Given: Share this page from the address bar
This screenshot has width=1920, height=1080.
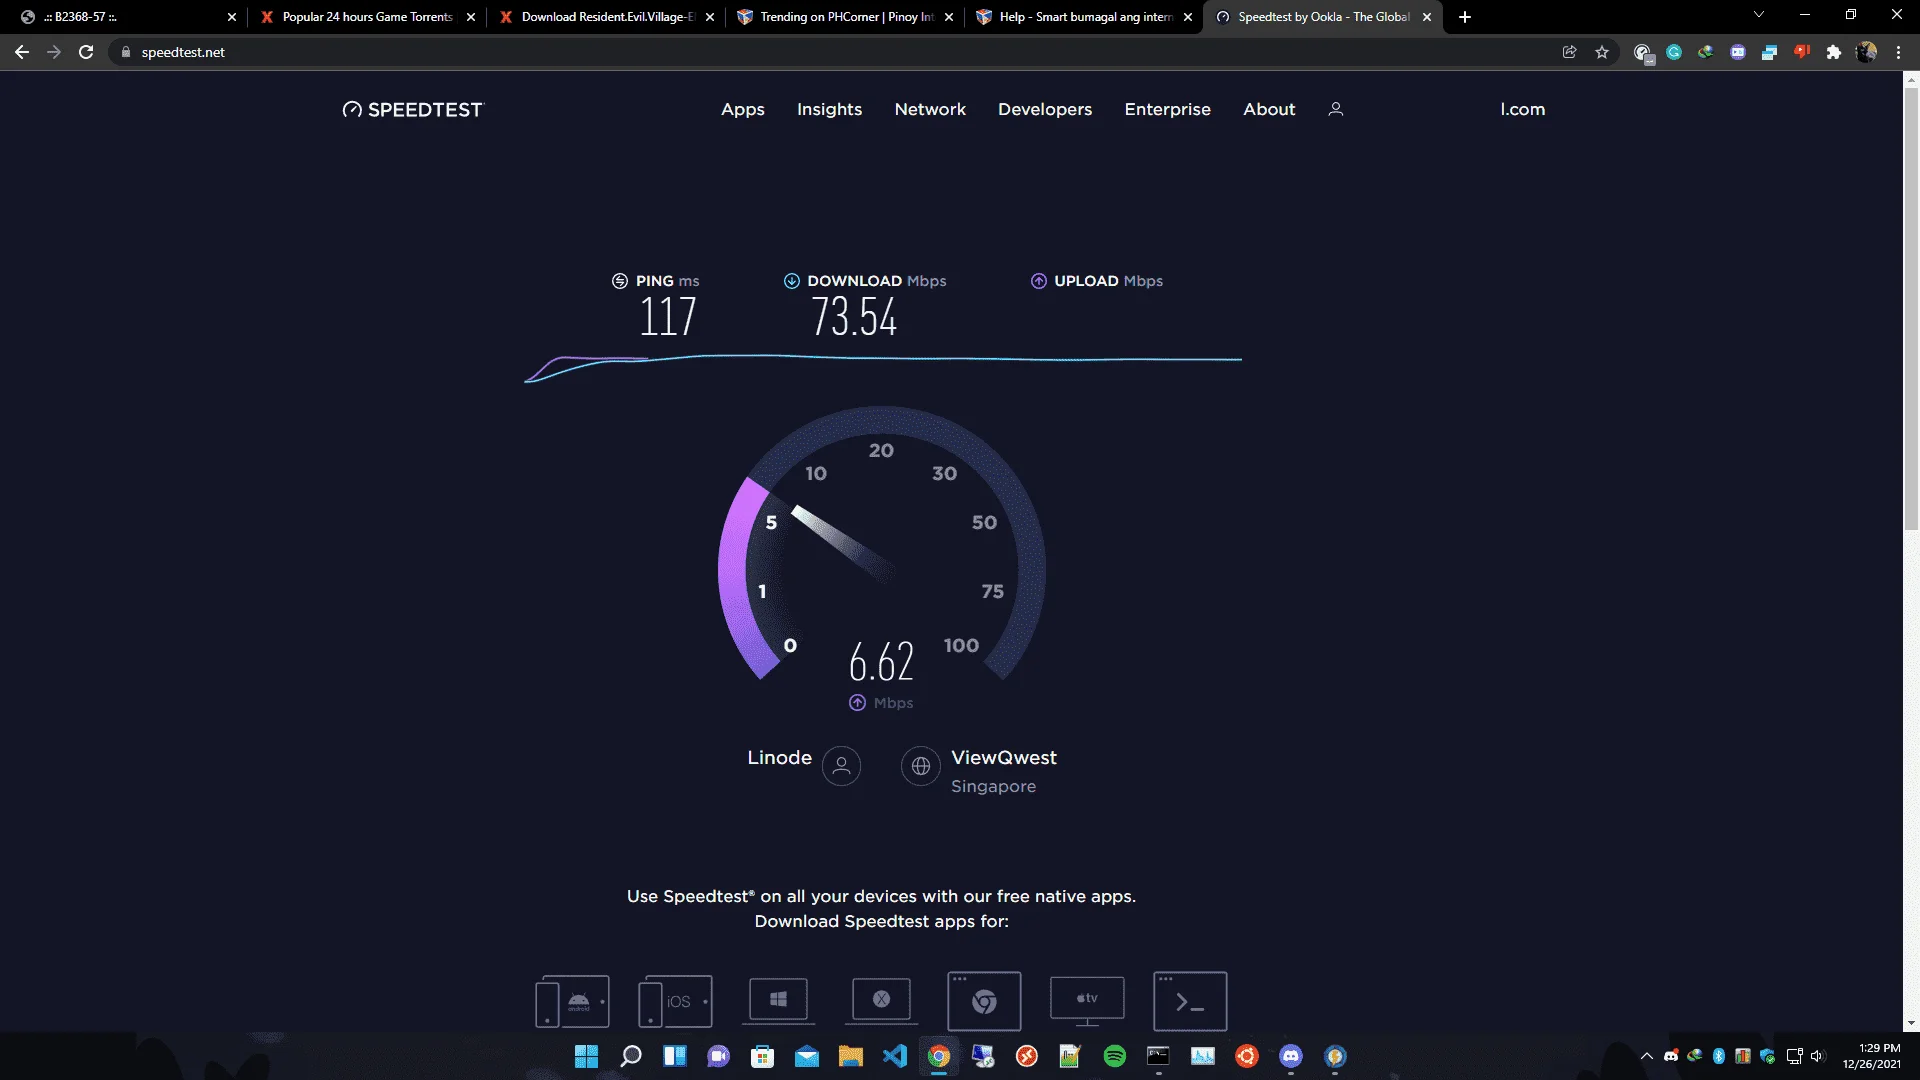Looking at the screenshot, I should pos(1569,52).
